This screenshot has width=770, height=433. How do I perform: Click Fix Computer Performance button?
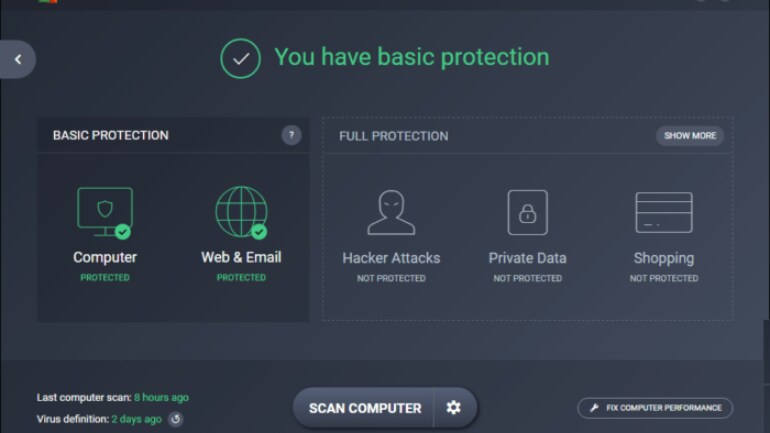point(655,408)
